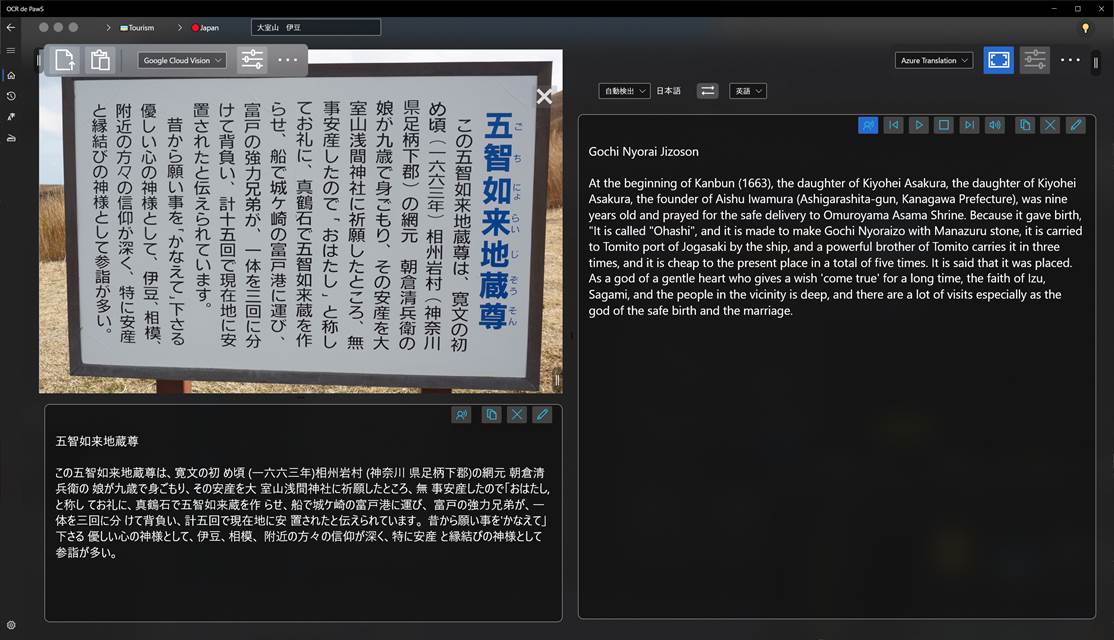Swap source and target languages
1114x640 pixels.
[707, 91]
